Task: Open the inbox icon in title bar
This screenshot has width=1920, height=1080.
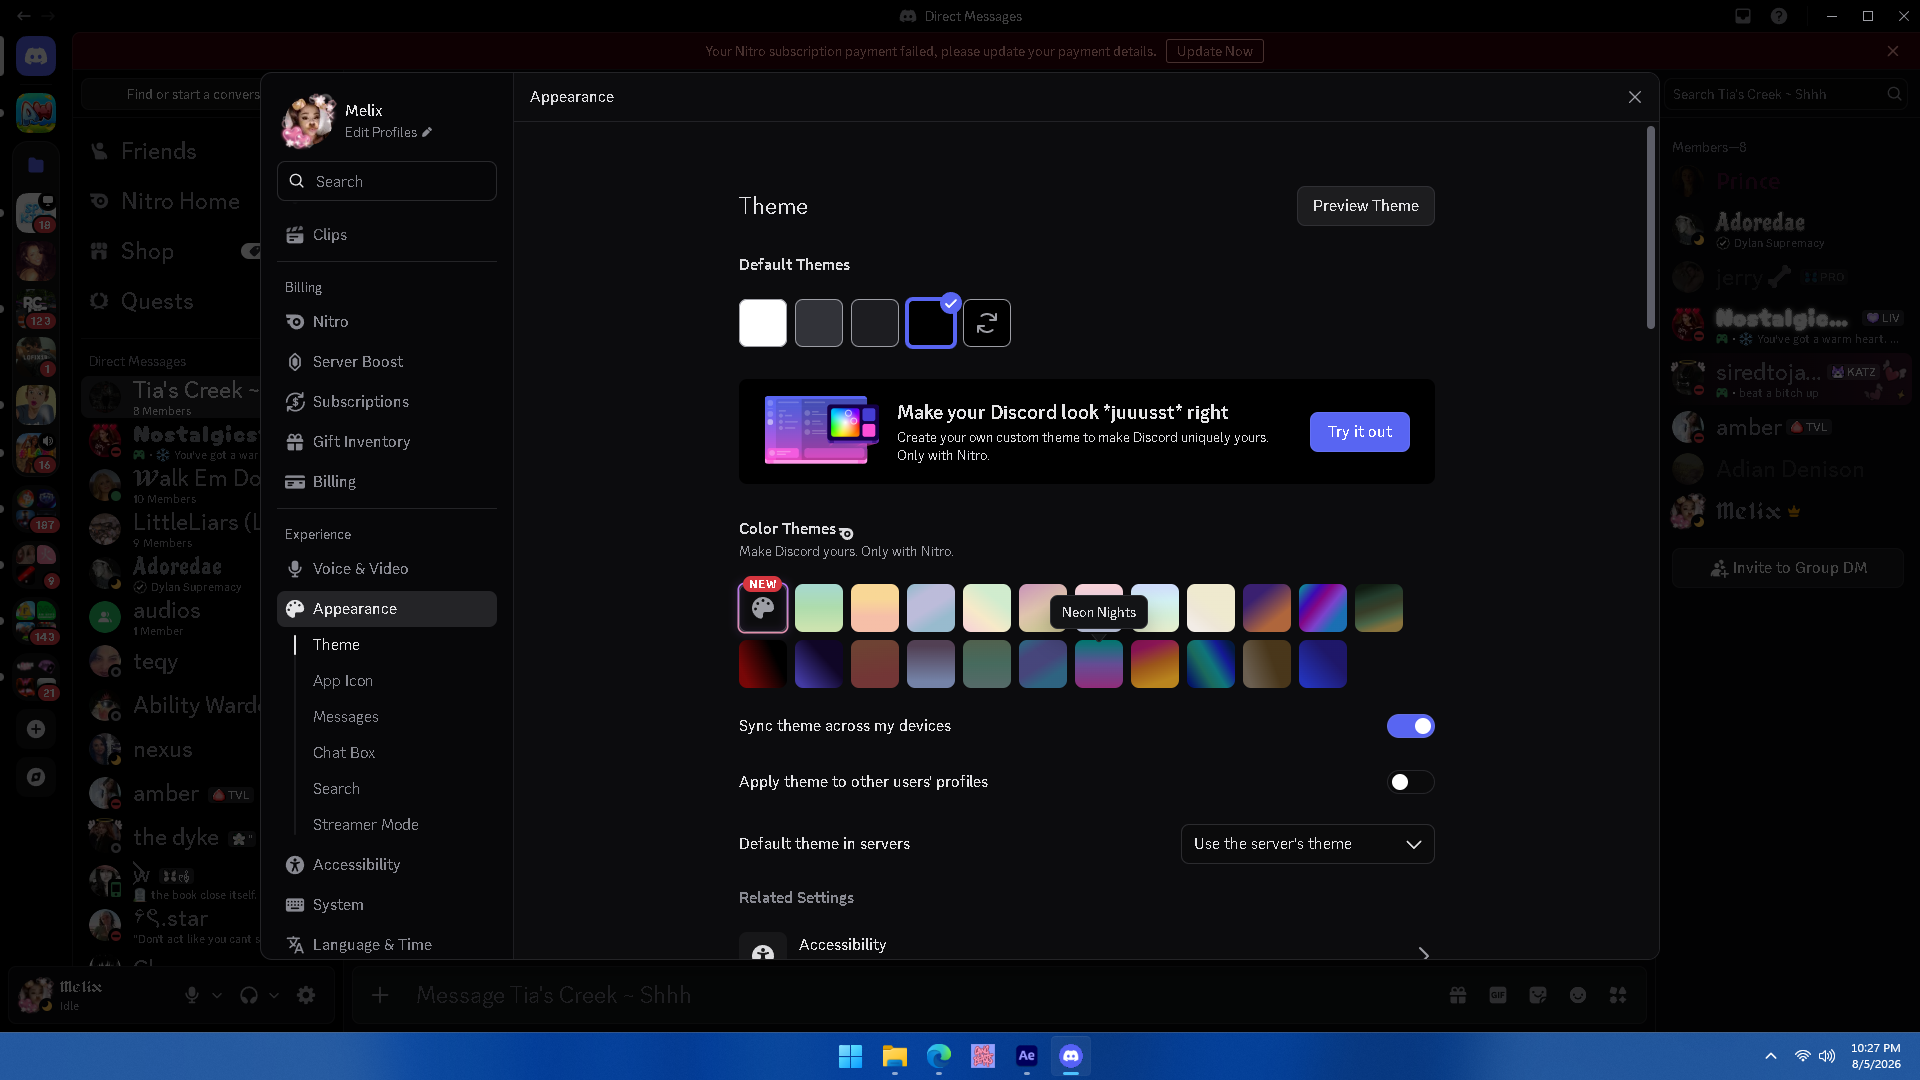Action: click(x=1743, y=16)
